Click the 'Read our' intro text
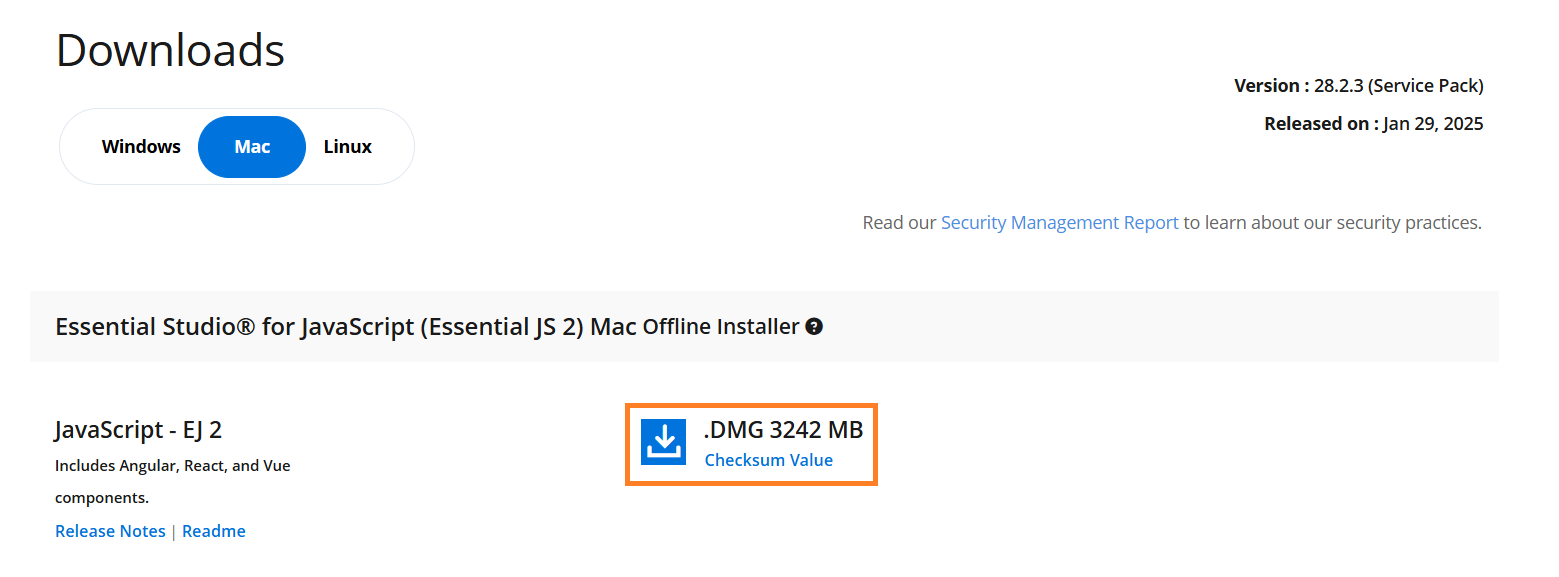The height and width of the screenshot is (577, 1559). (899, 223)
